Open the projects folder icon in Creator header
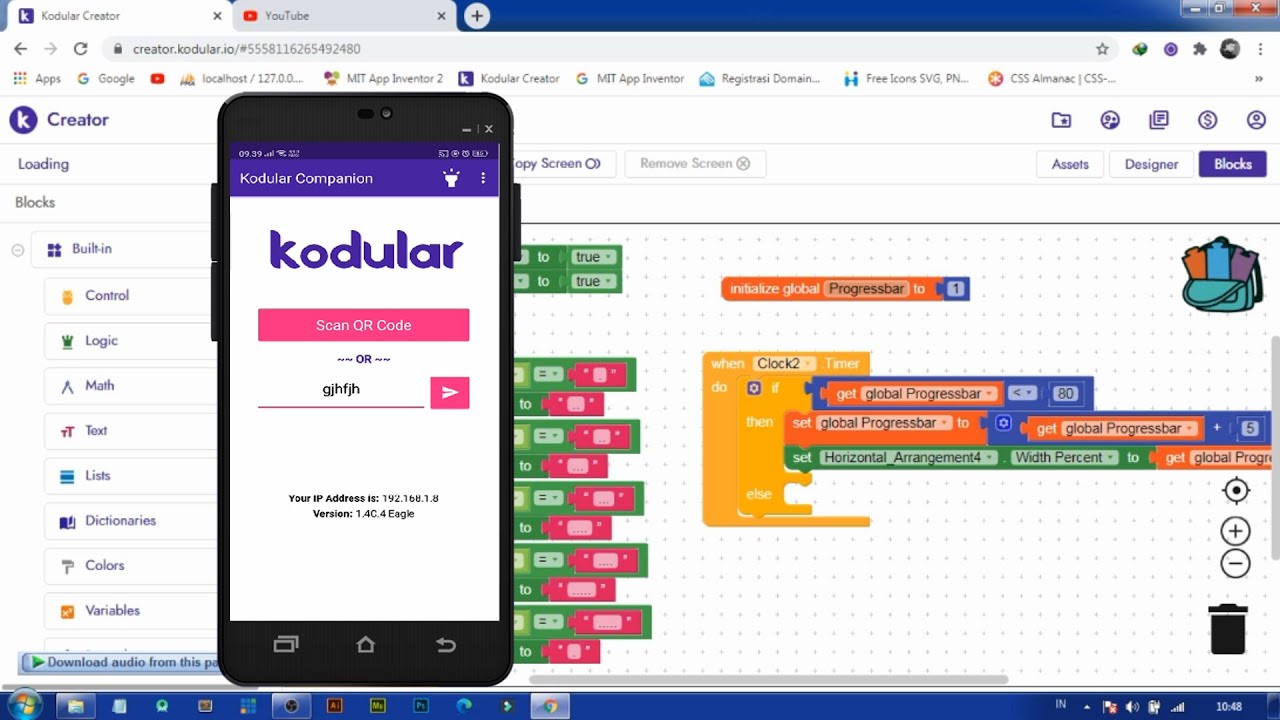 (x=1061, y=120)
